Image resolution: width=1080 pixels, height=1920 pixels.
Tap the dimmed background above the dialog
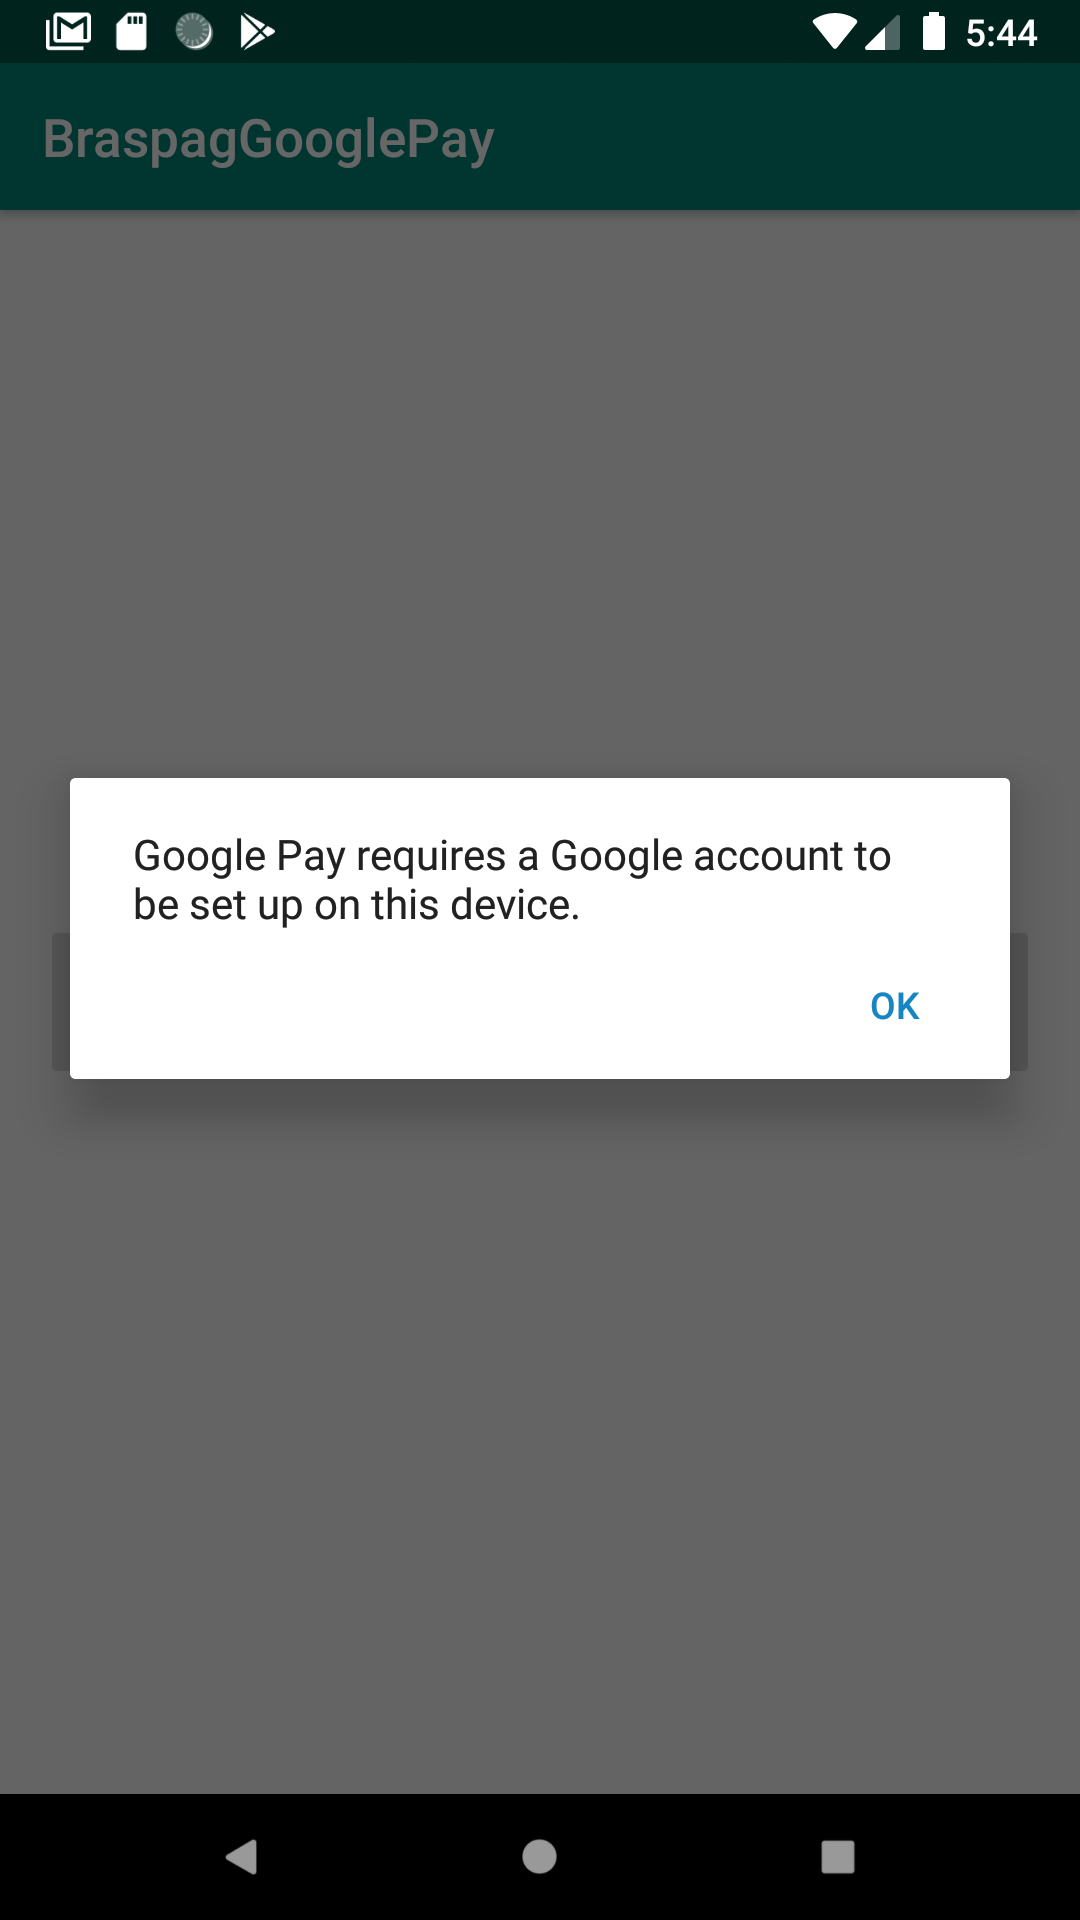tap(540, 490)
